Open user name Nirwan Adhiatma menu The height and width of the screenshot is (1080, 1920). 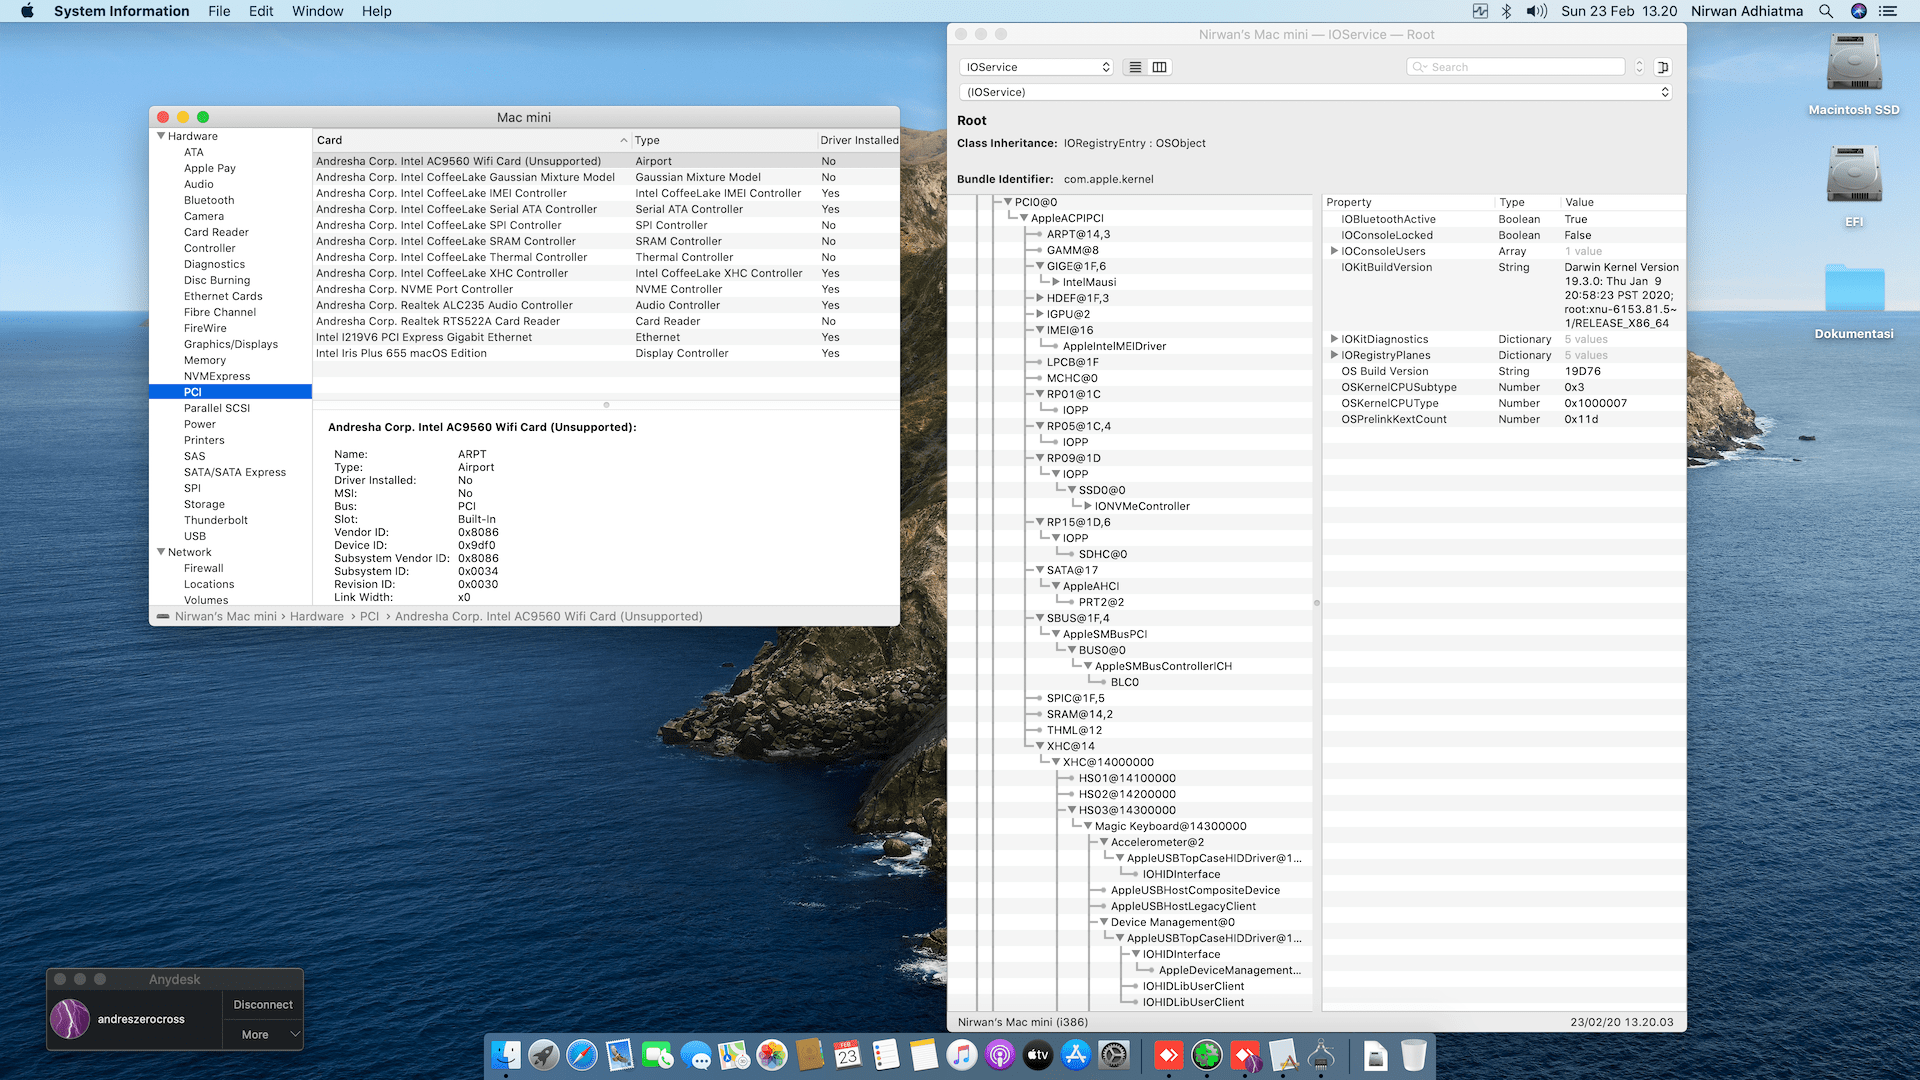tap(1747, 11)
